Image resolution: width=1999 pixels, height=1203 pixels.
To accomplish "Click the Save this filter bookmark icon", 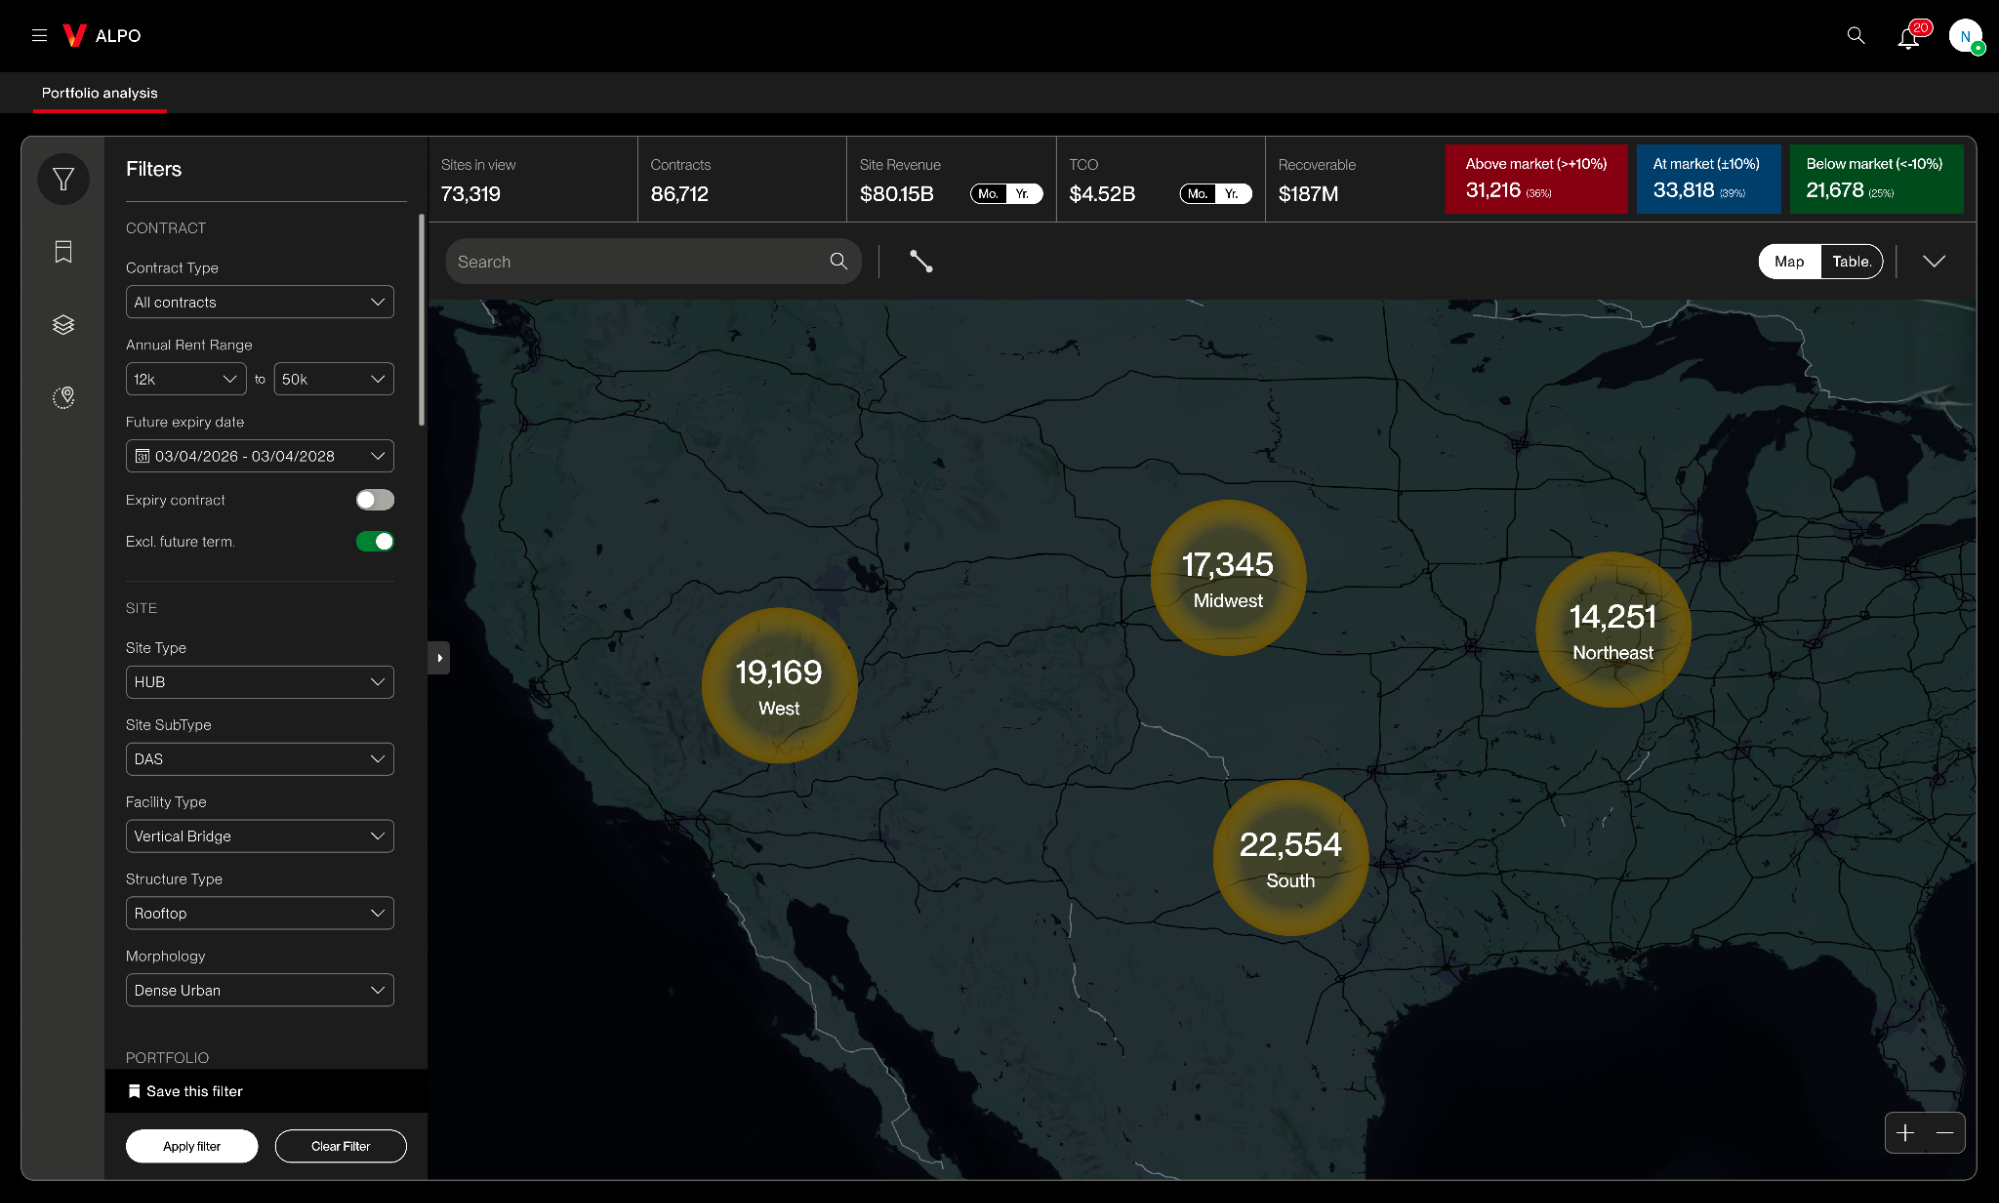I will 134,1091.
